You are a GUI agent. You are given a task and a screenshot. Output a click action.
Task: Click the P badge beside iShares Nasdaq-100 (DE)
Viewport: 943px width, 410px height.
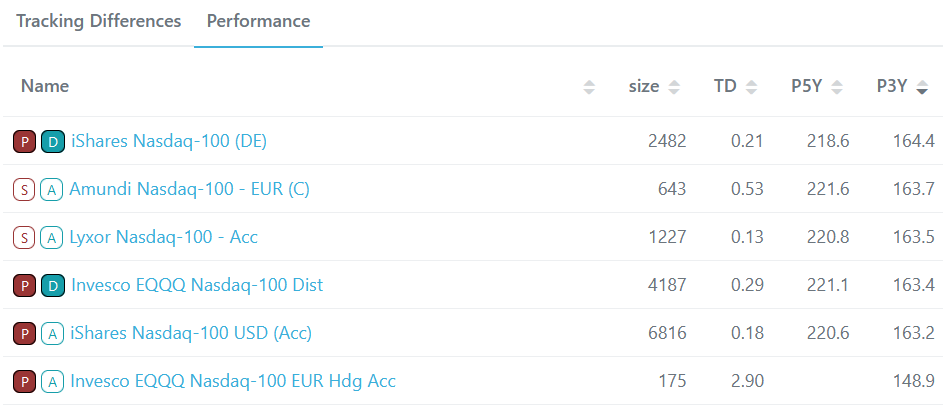point(24,141)
